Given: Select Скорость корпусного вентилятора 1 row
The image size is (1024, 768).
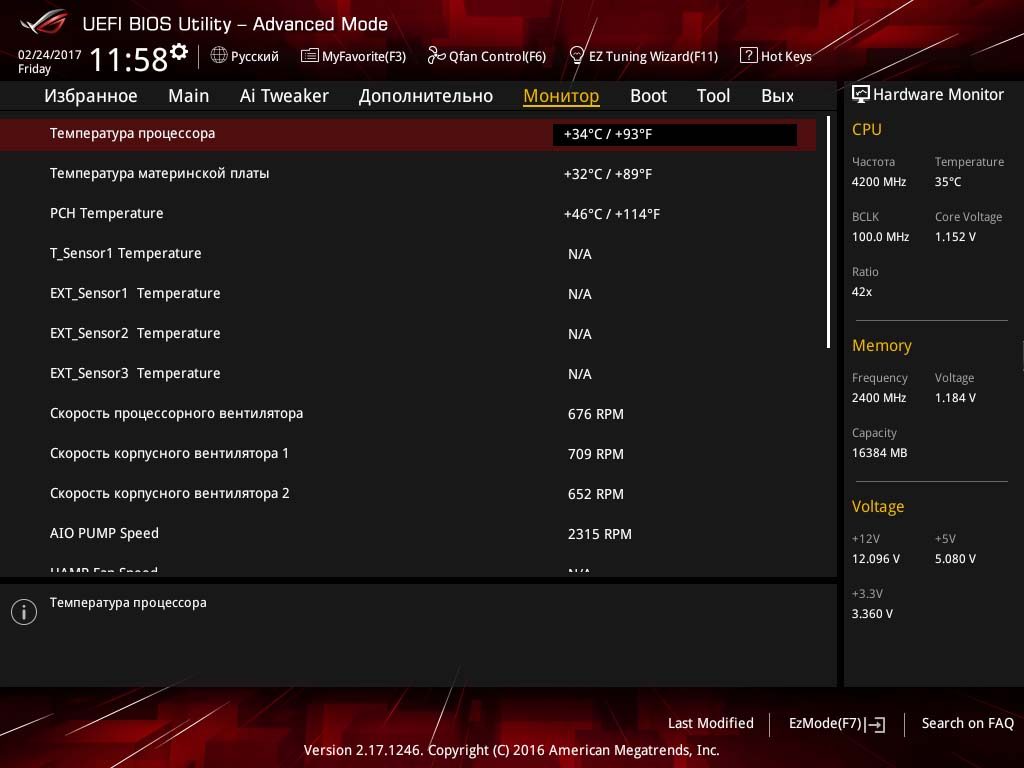Looking at the screenshot, I should (x=408, y=454).
